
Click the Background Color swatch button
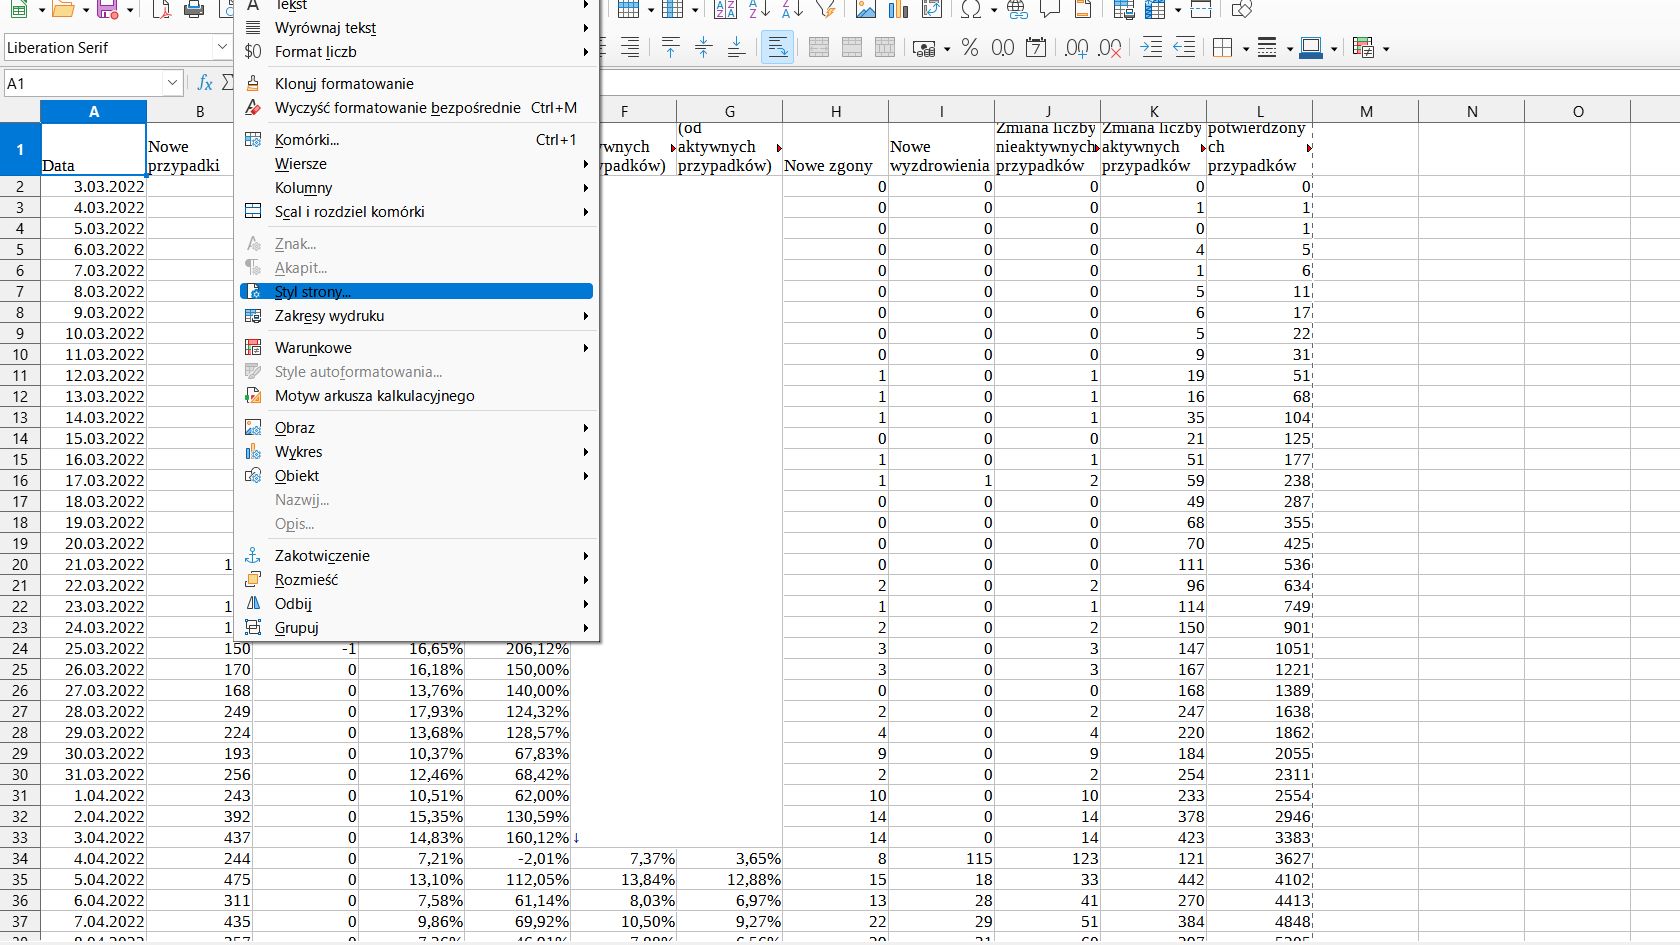coord(1311,48)
